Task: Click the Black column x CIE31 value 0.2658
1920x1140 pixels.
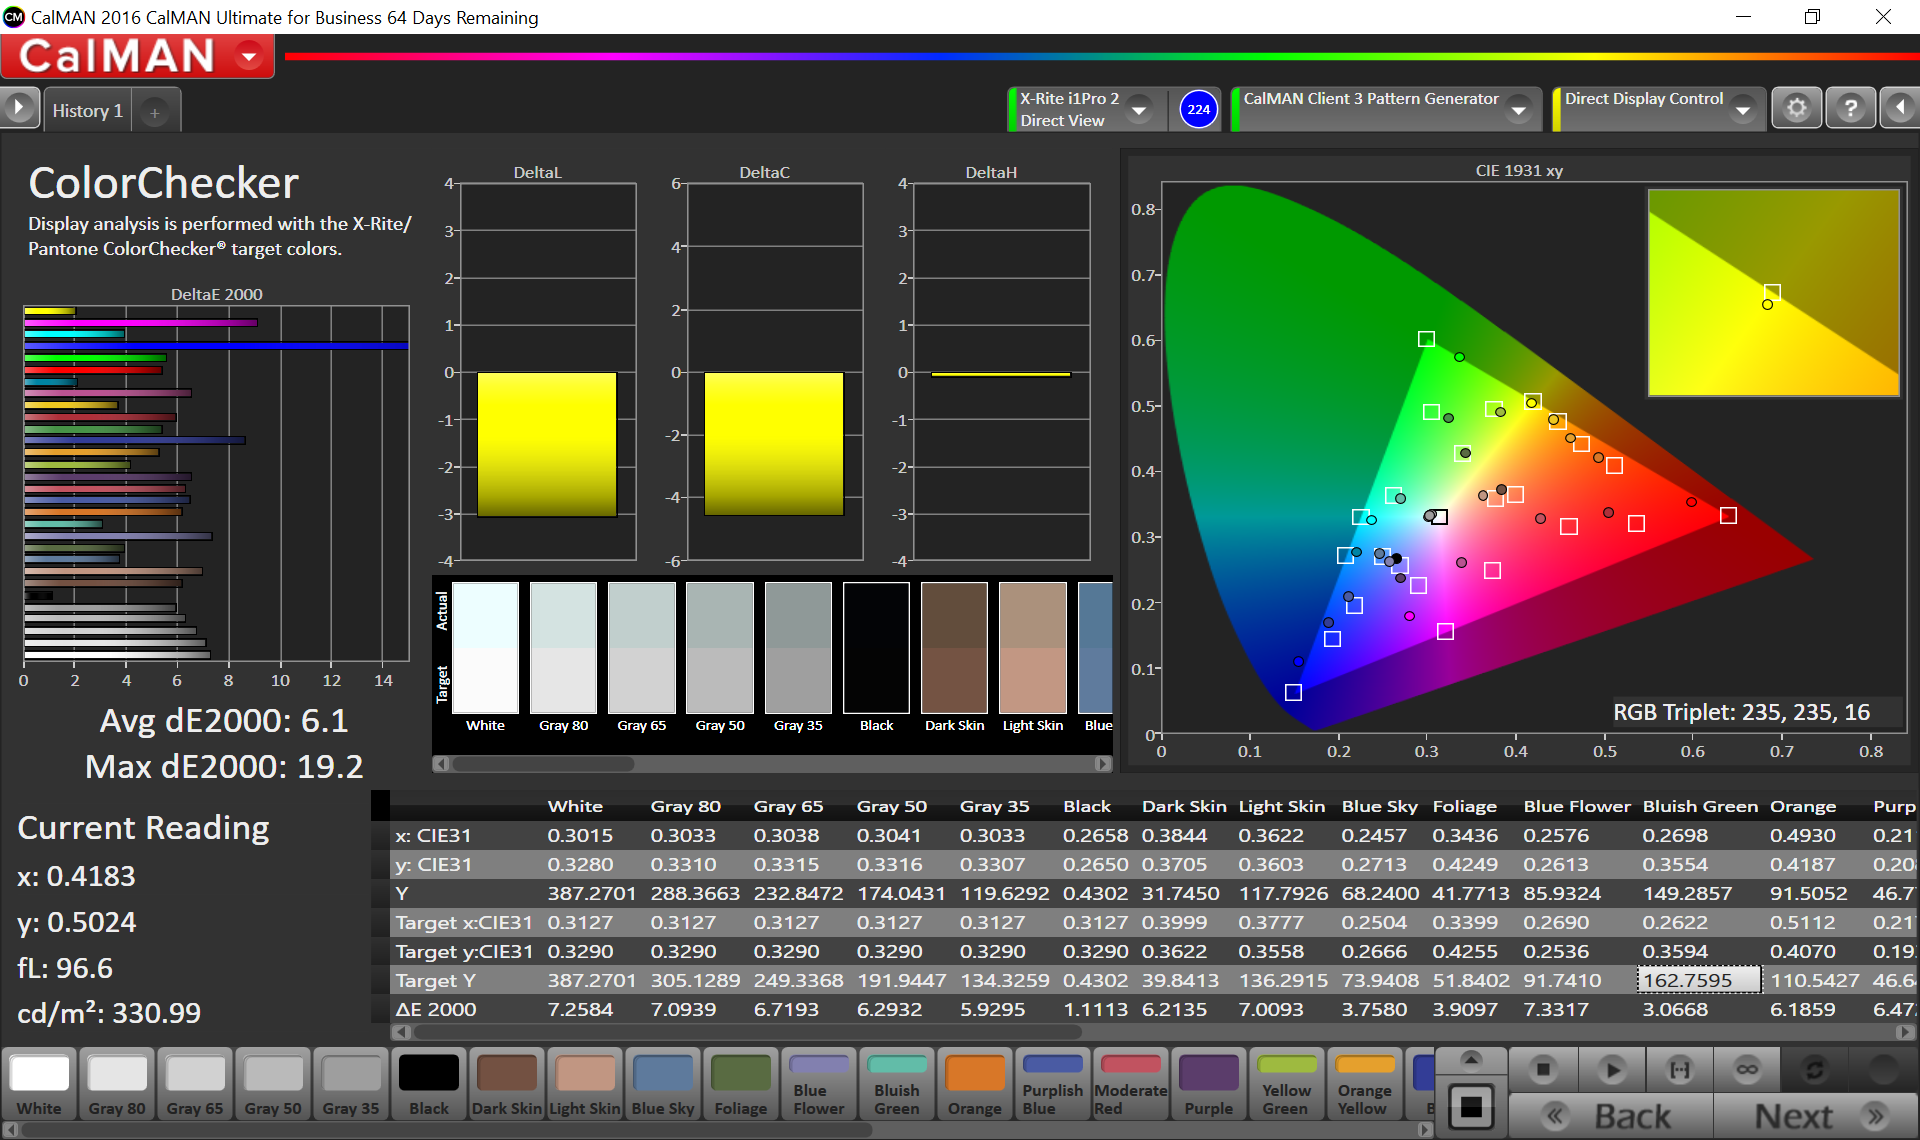Action: click(1095, 835)
